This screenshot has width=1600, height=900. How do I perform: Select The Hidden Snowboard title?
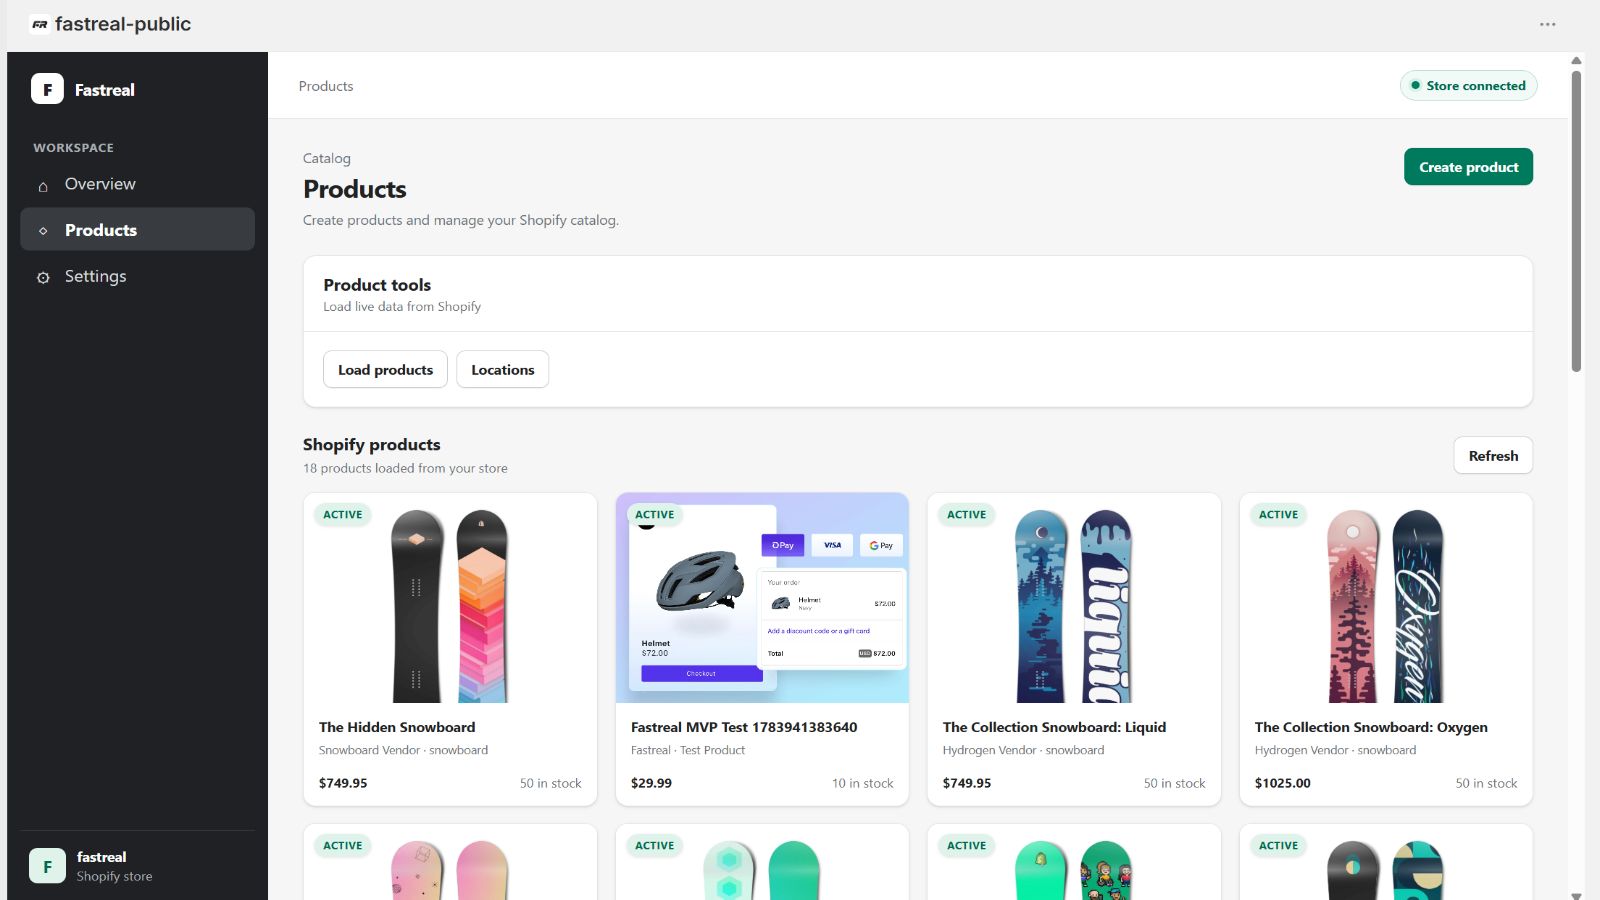point(397,727)
